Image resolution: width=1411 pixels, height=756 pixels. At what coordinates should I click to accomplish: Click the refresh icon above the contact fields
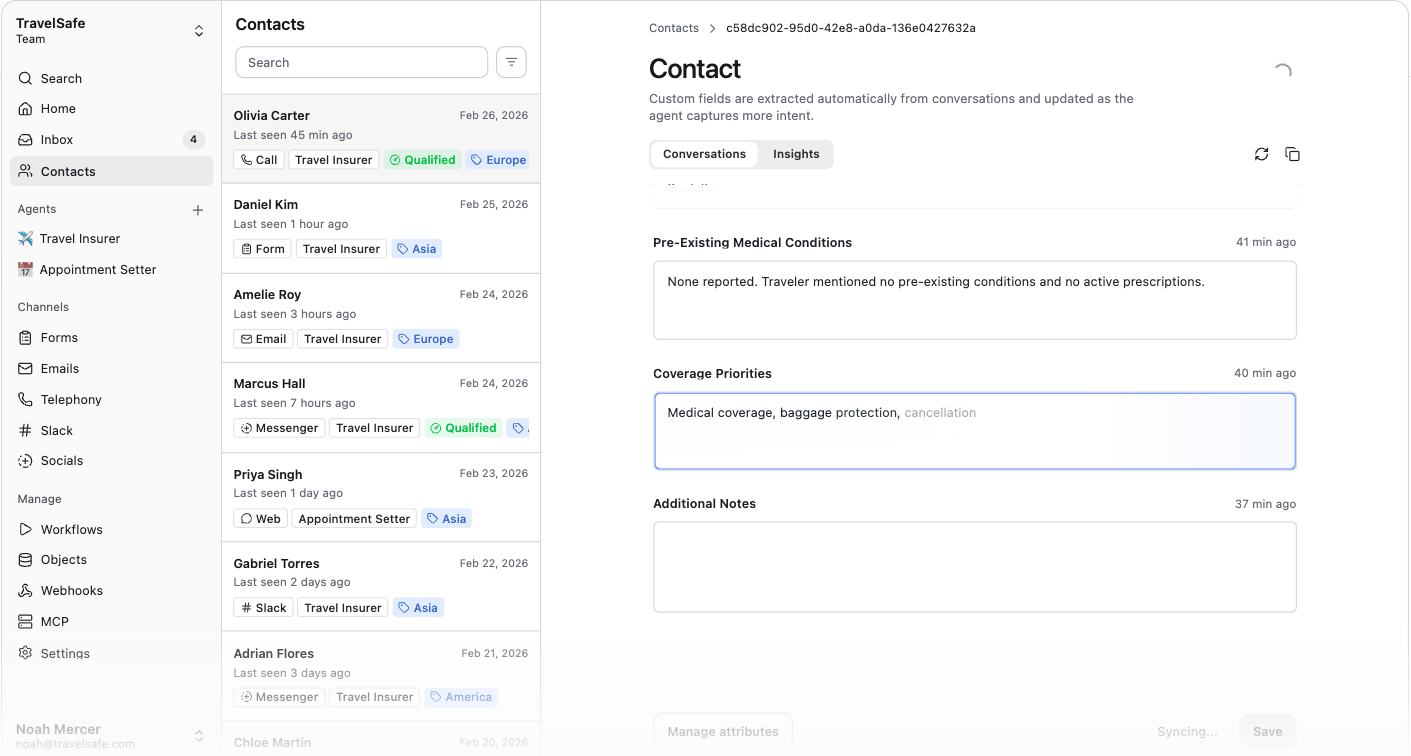1261,154
